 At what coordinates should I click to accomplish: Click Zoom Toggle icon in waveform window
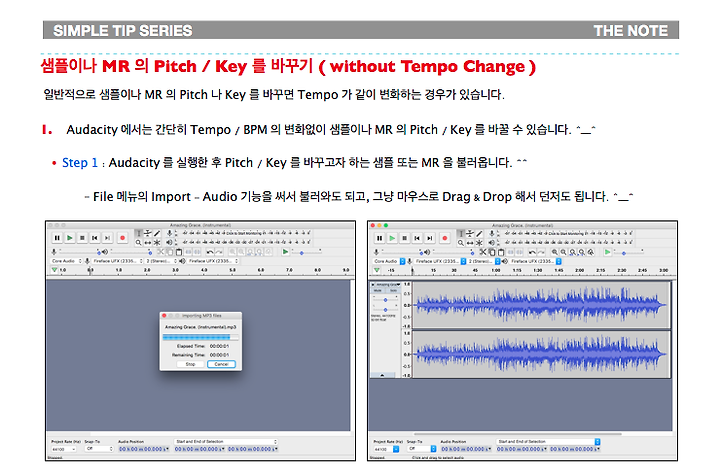click(x=591, y=252)
